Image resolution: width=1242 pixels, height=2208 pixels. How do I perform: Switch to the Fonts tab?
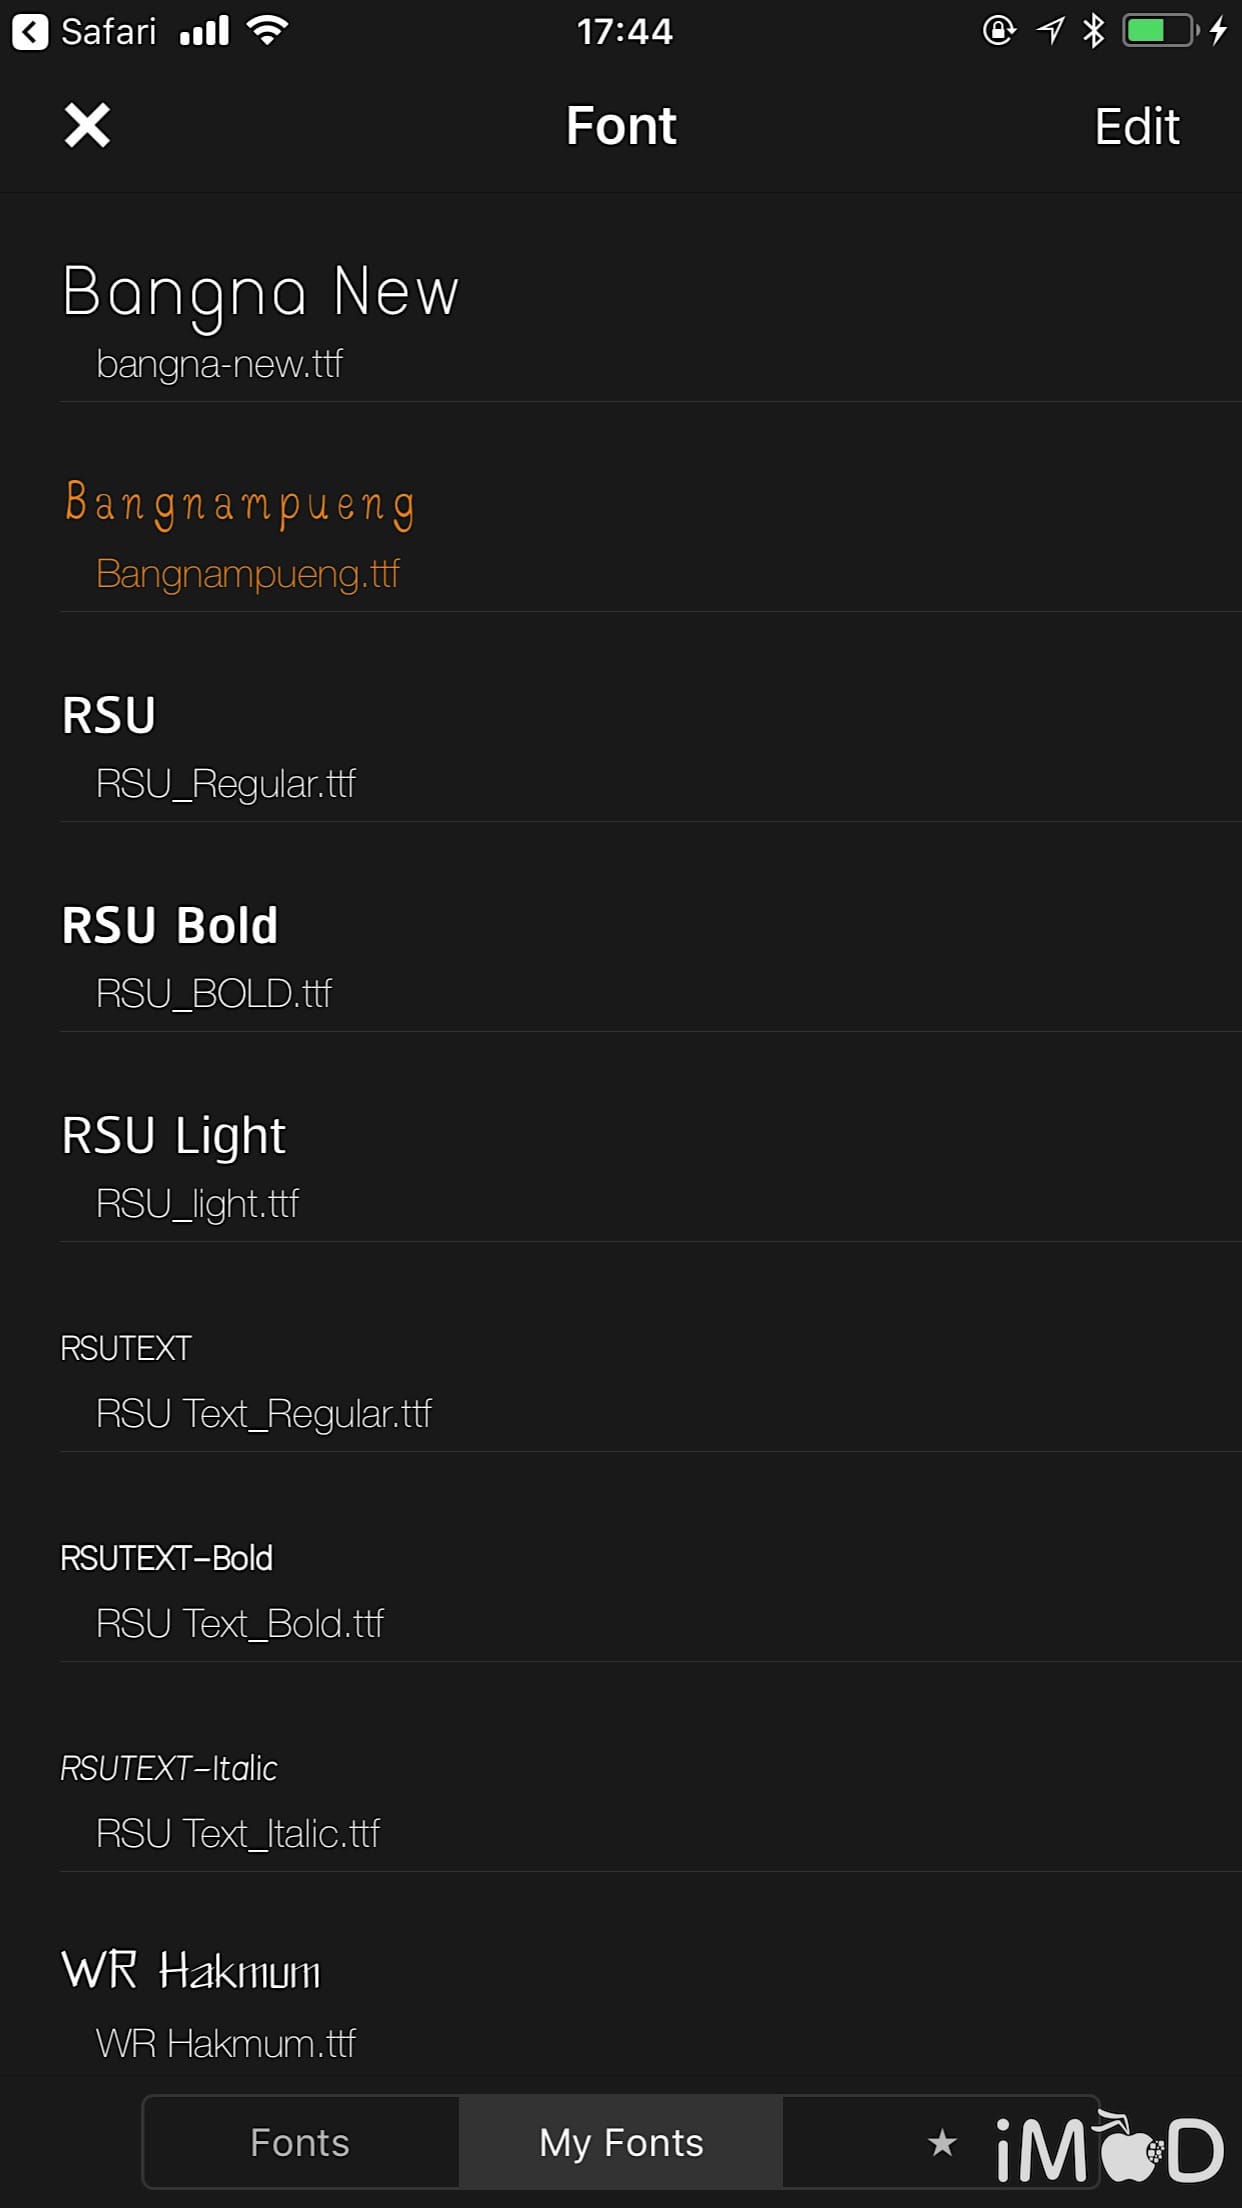pyautogui.click(x=300, y=2142)
